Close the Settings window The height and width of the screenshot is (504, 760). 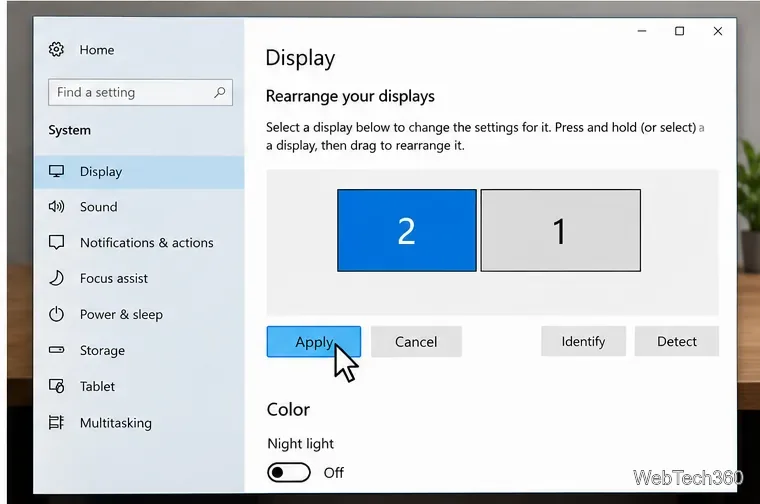coord(718,31)
